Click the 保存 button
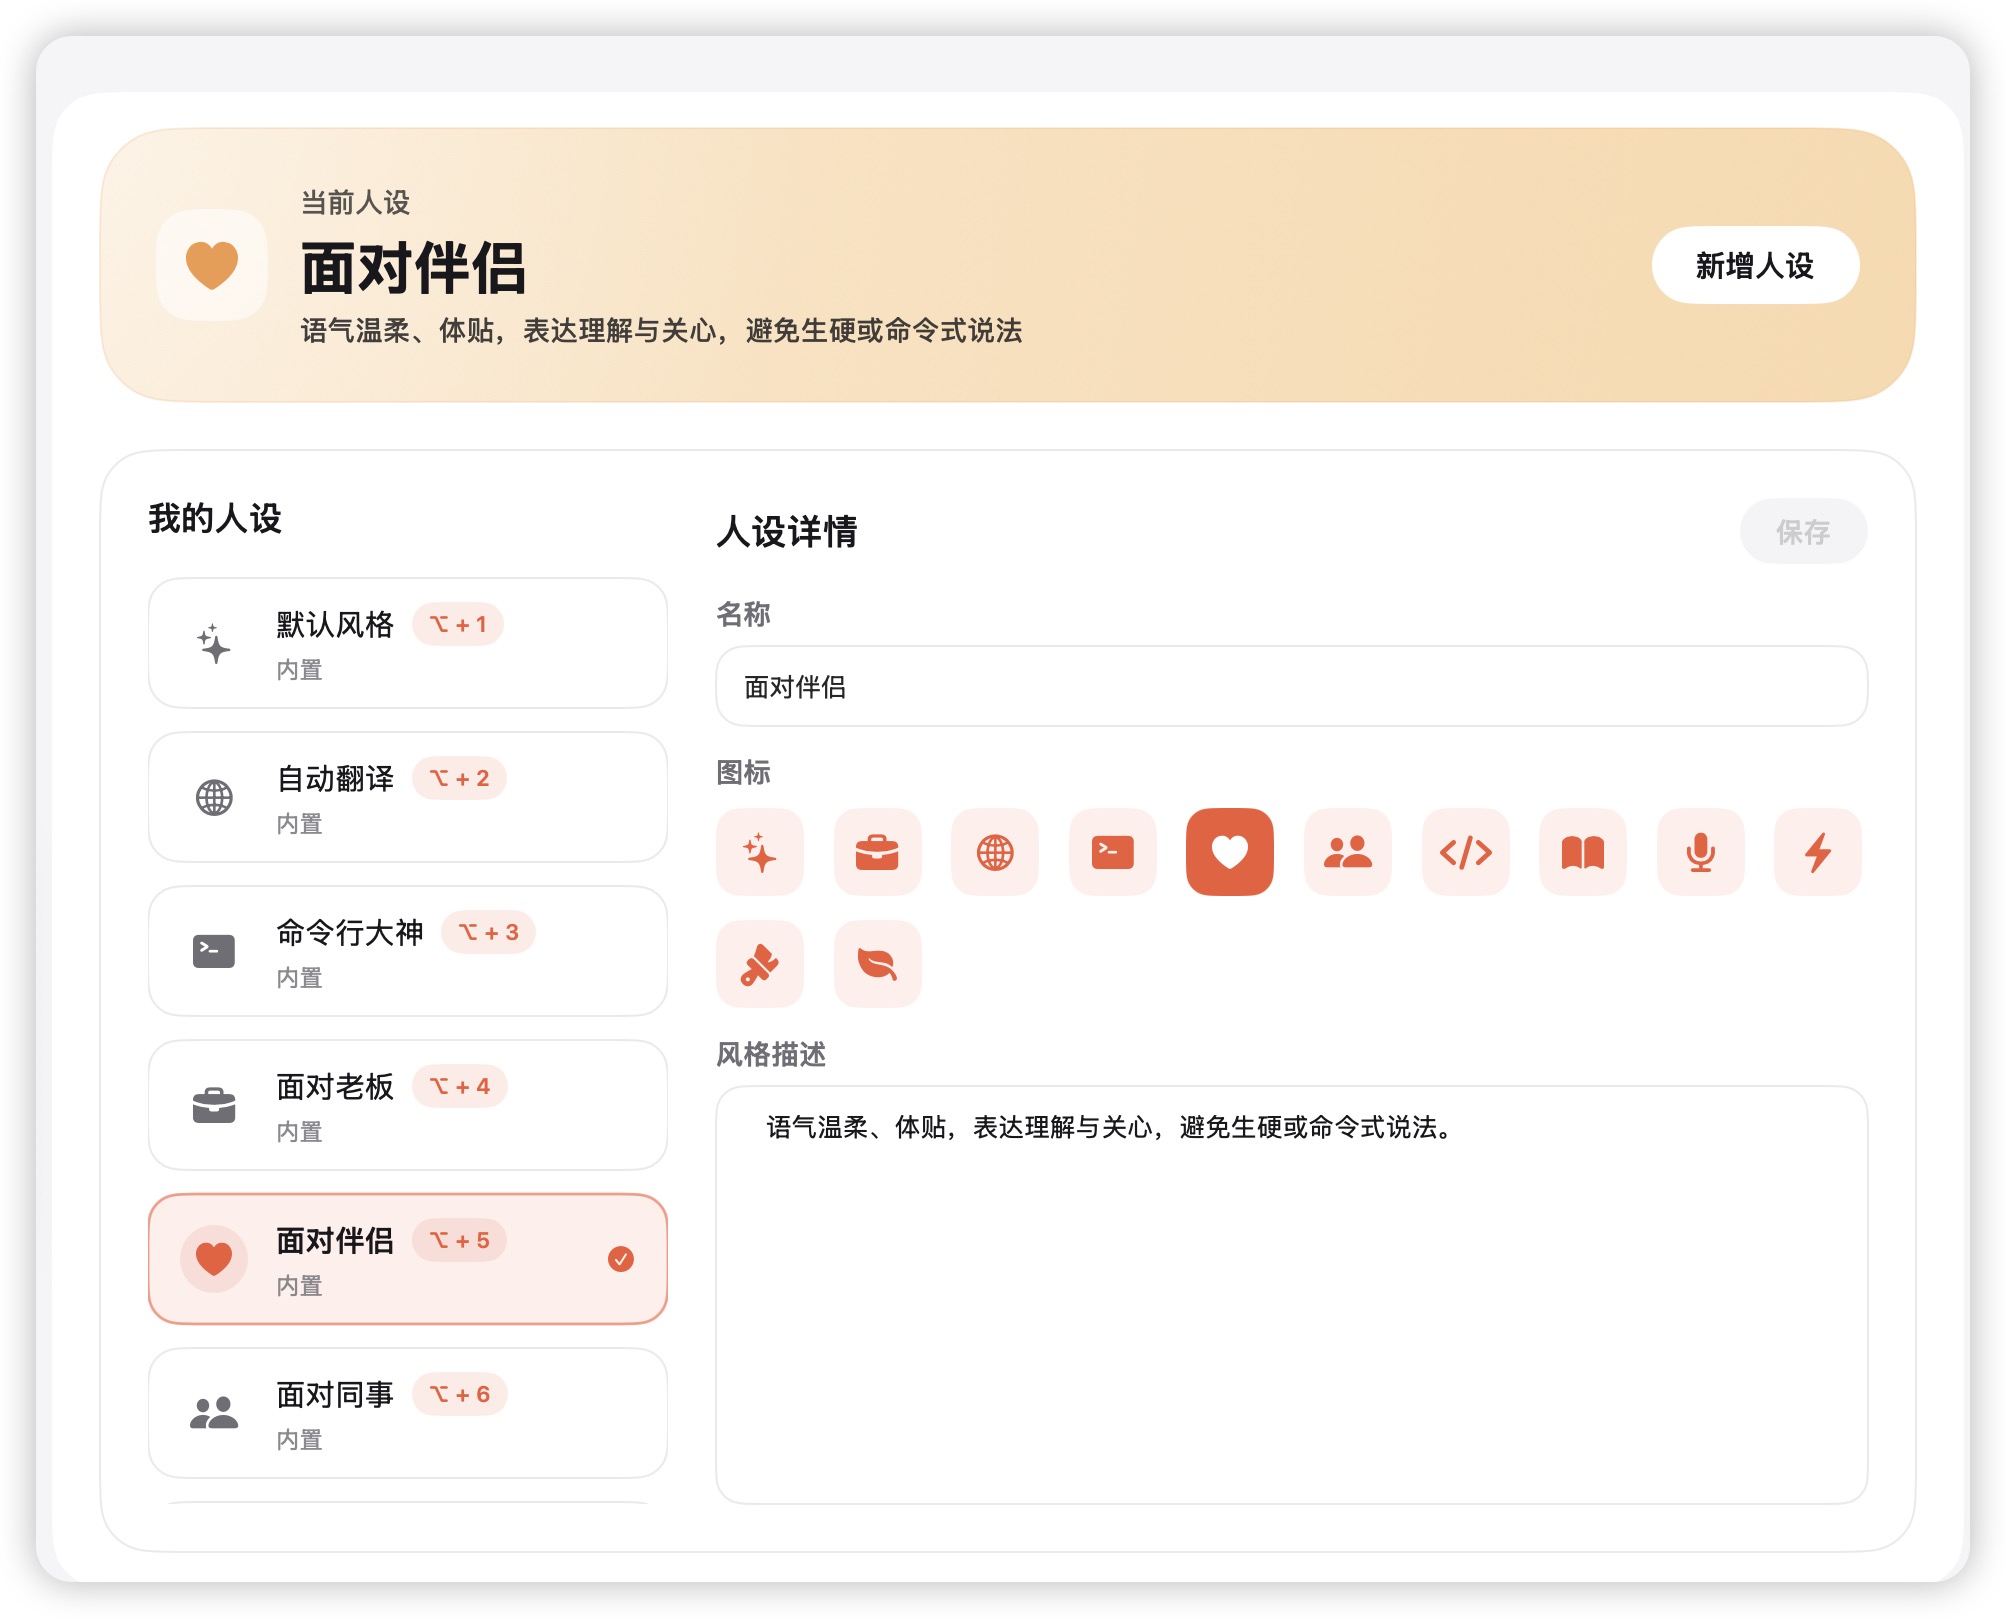2006x1618 pixels. click(x=1802, y=531)
